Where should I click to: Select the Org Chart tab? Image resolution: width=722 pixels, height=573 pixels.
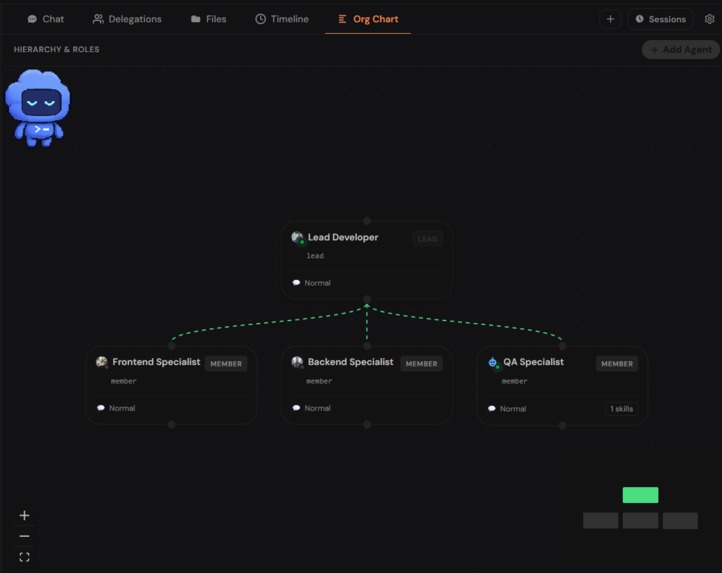click(x=368, y=19)
